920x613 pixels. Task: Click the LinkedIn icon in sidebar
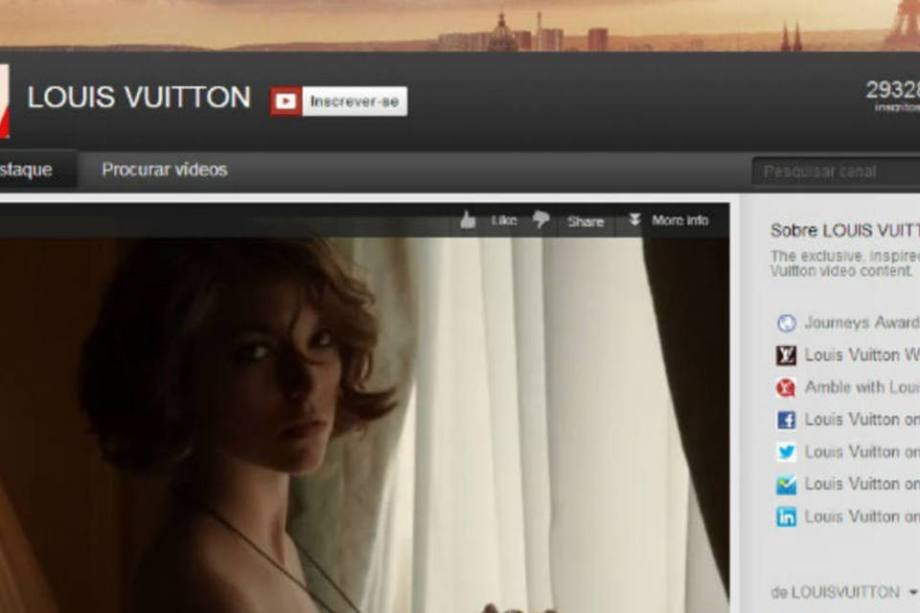787,517
